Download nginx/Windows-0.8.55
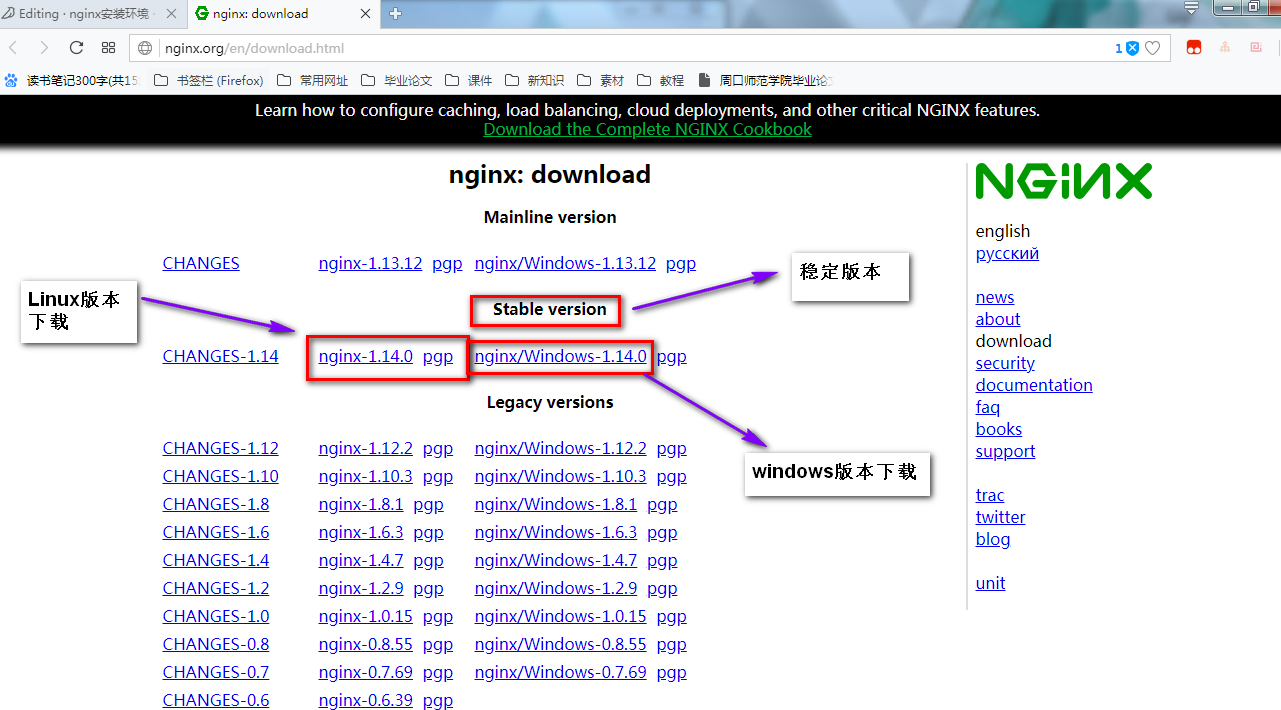Image resolution: width=1281 pixels, height=710 pixels. [x=560, y=644]
